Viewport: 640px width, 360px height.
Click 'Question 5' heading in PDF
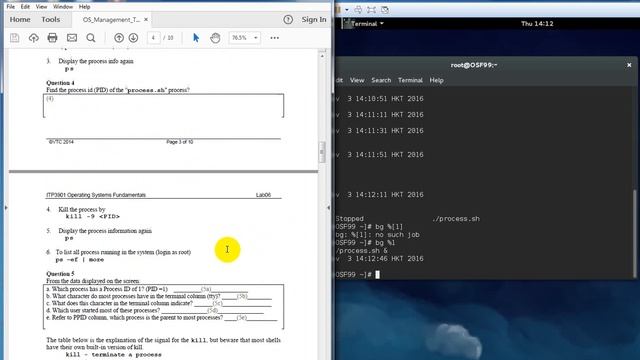tap(60, 274)
